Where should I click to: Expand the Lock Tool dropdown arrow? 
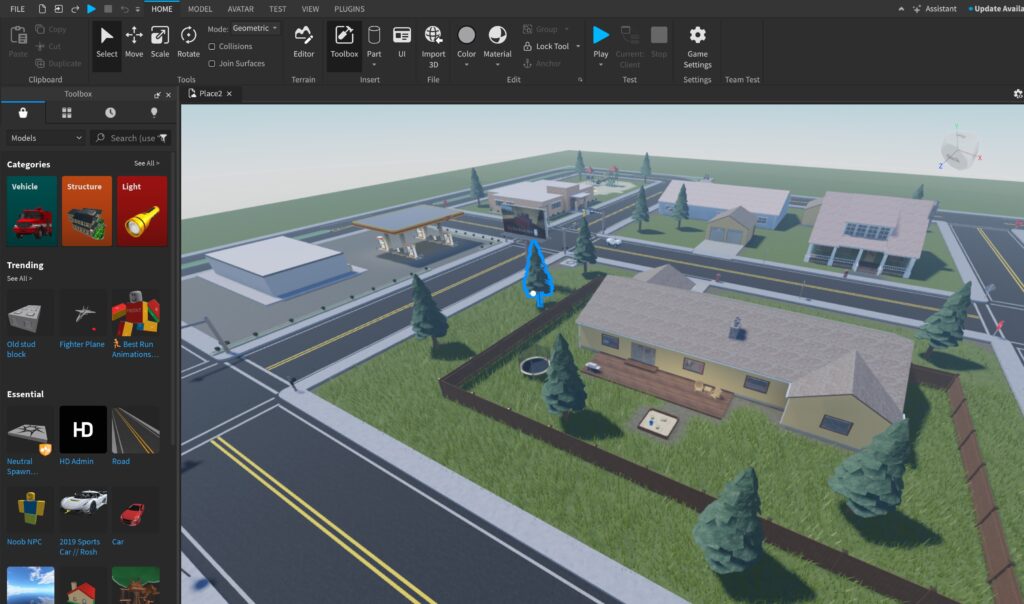point(578,46)
